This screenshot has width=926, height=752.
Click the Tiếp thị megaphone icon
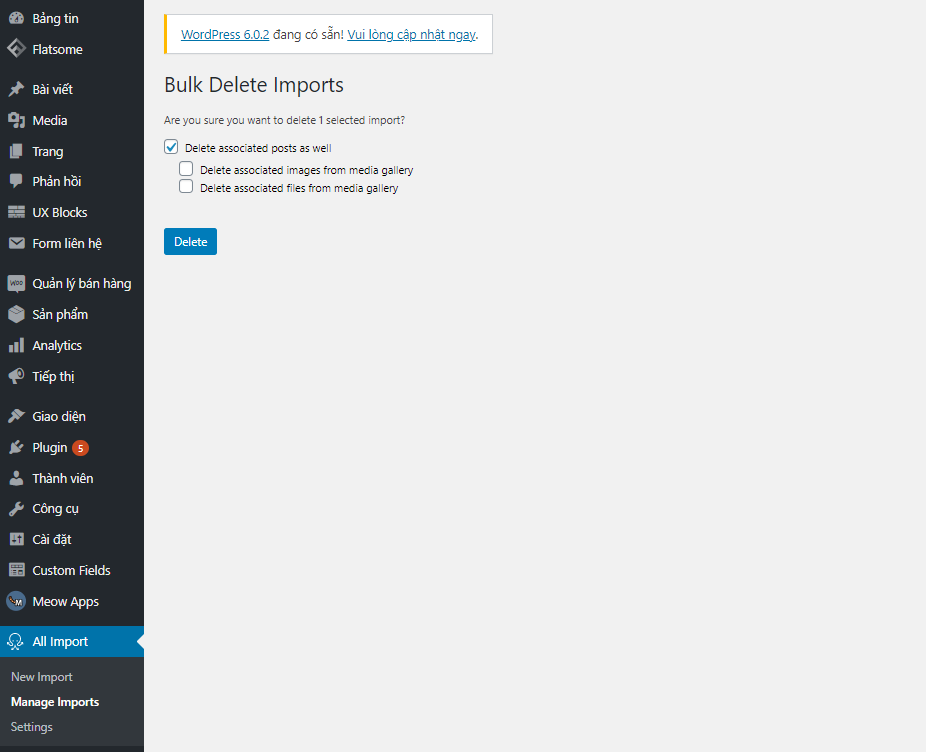click(16, 376)
